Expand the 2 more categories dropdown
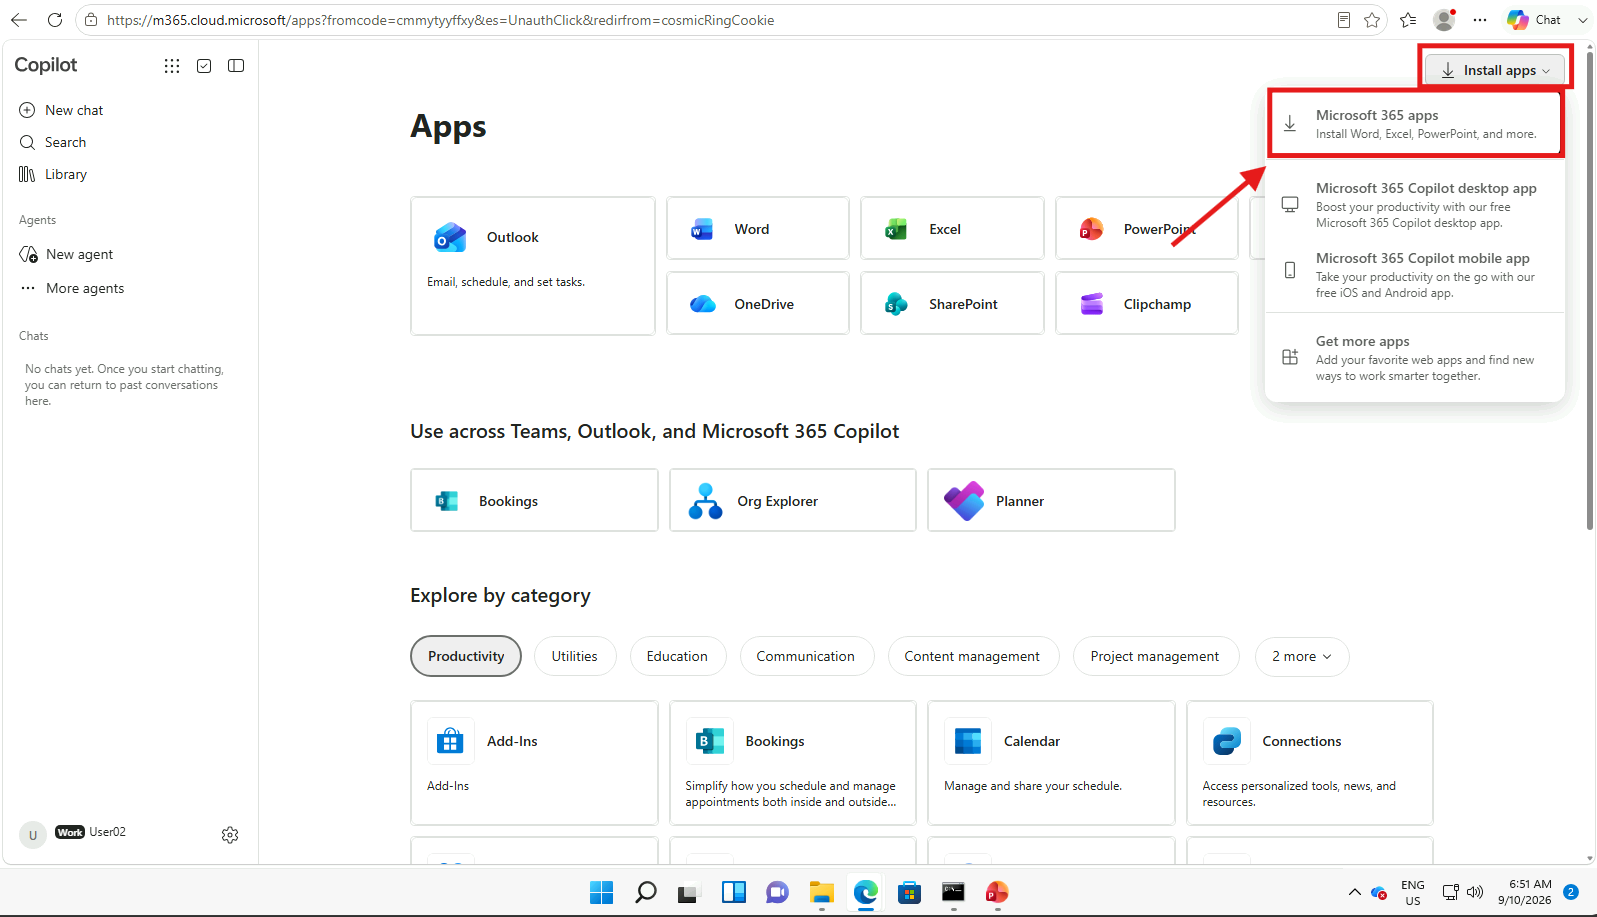 point(1302,656)
